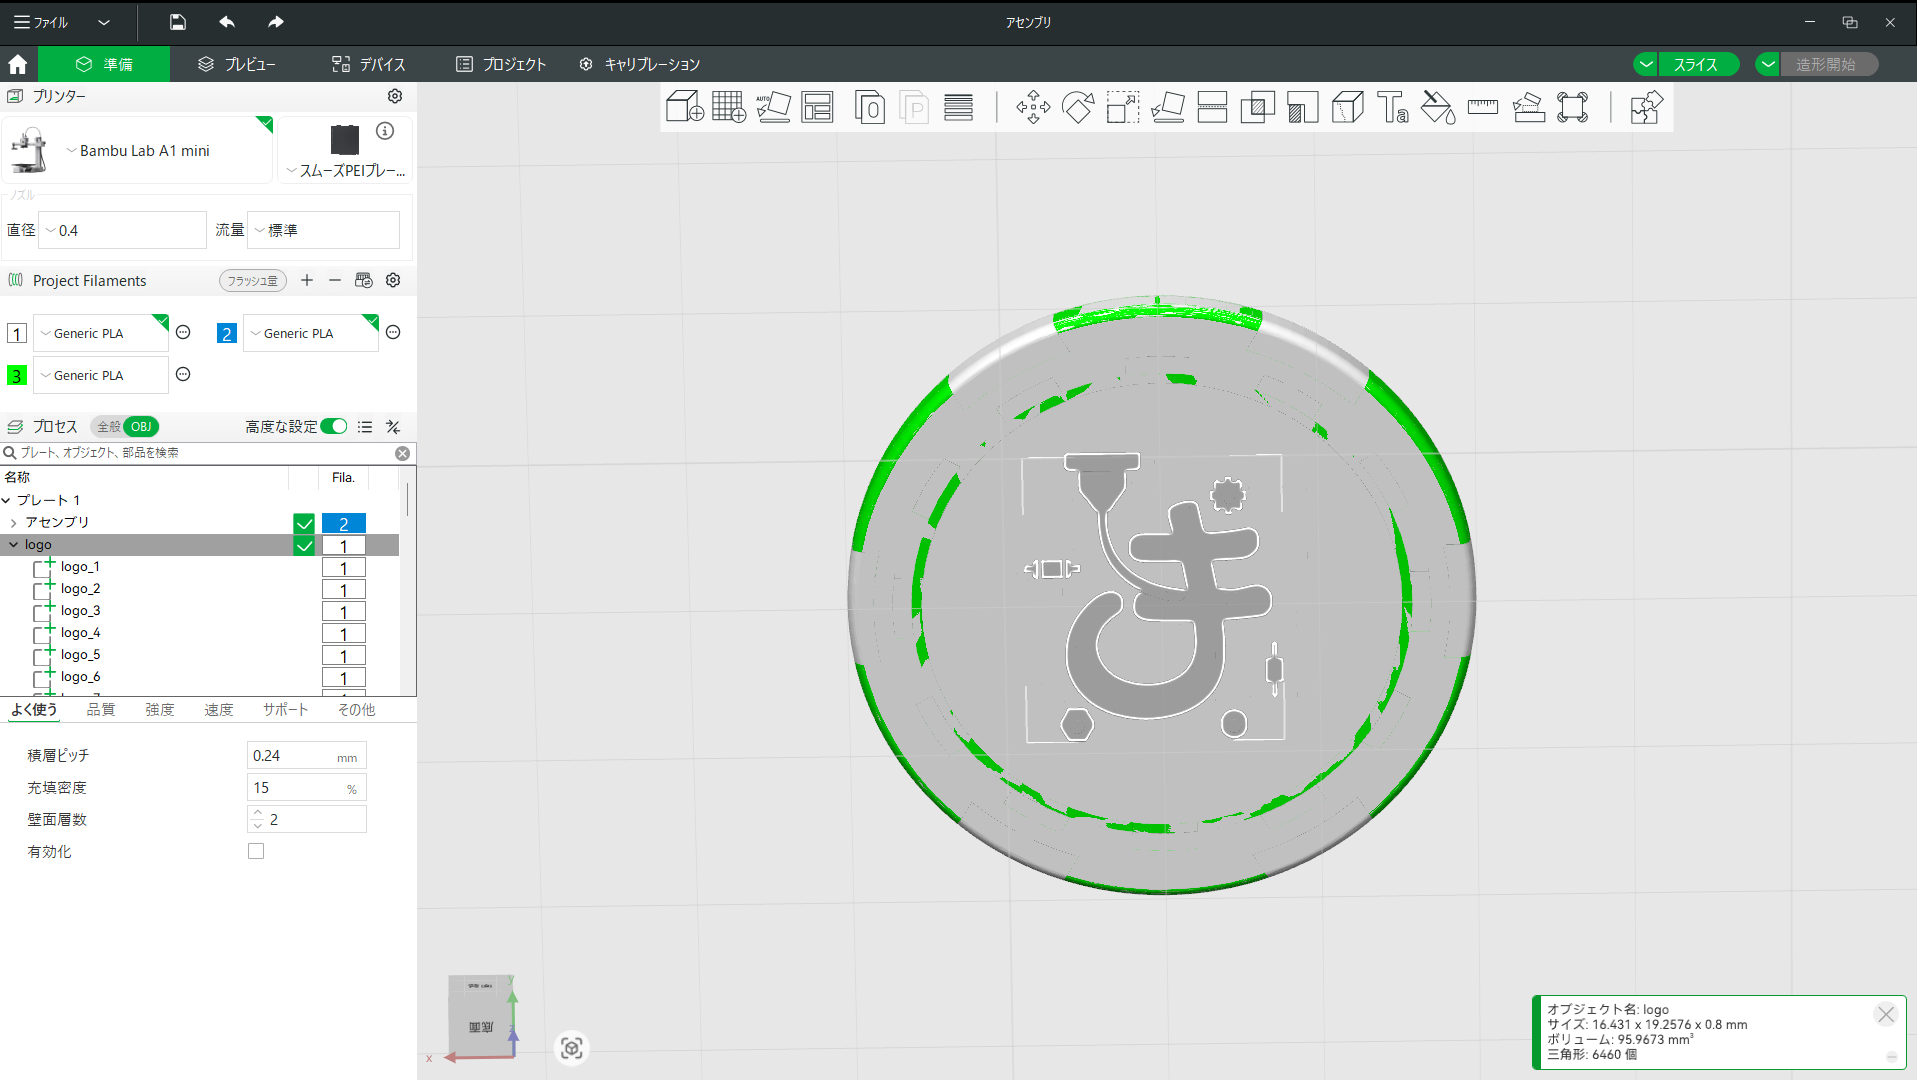Image resolution: width=1917 pixels, height=1080 pixels.
Task: Open the ファイル menu
Action: (x=41, y=22)
